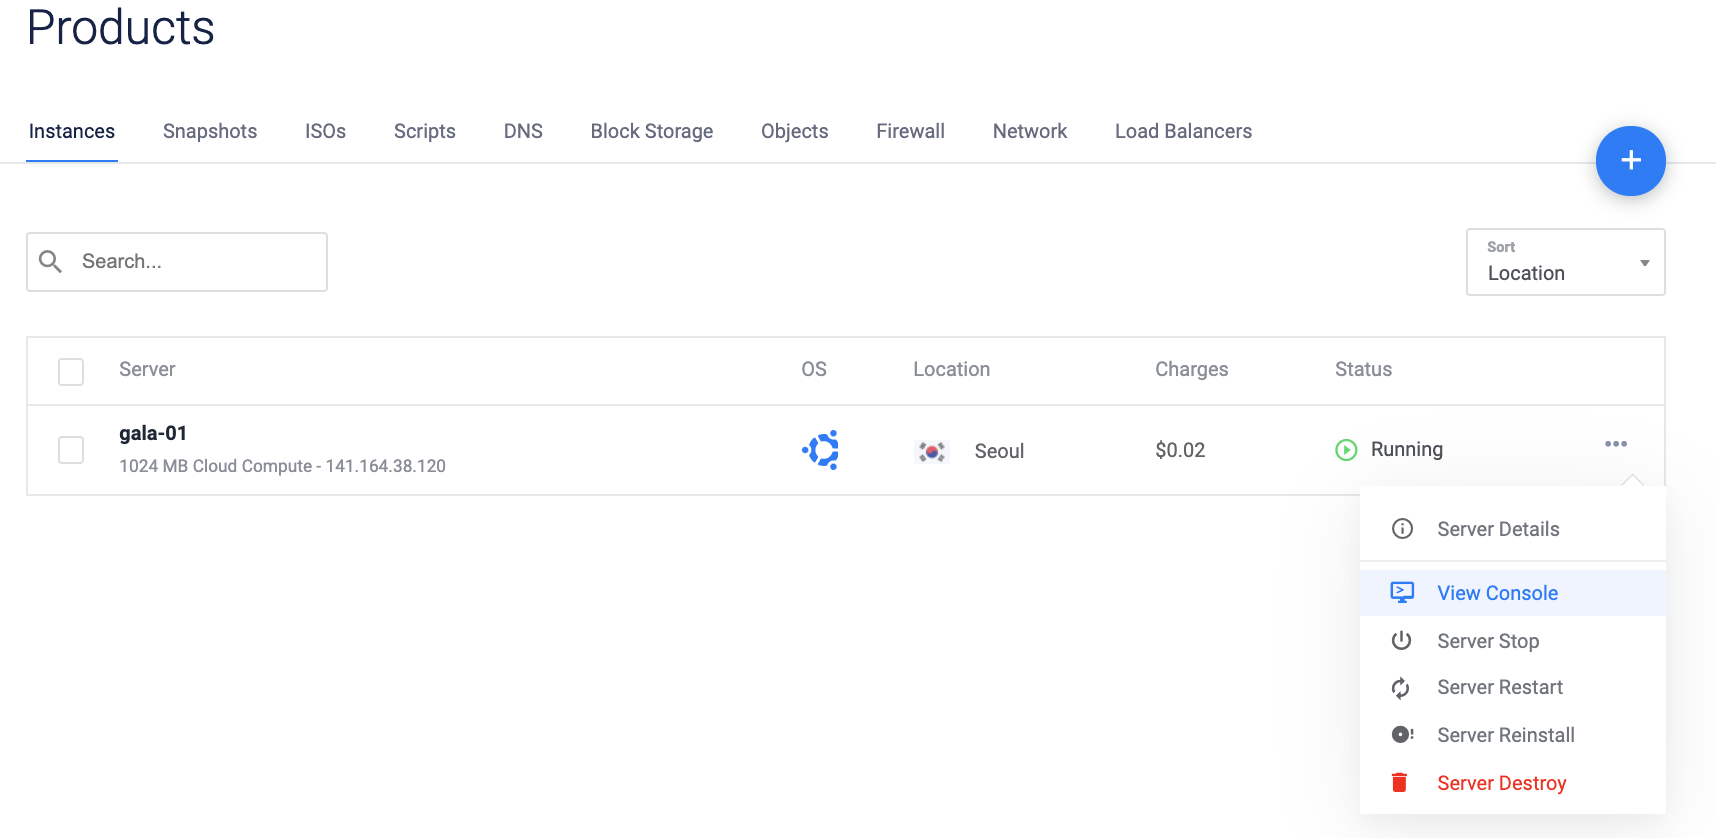This screenshot has width=1716, height=838.
Task: Click the green Running status icon
Action: (1346, 450)
